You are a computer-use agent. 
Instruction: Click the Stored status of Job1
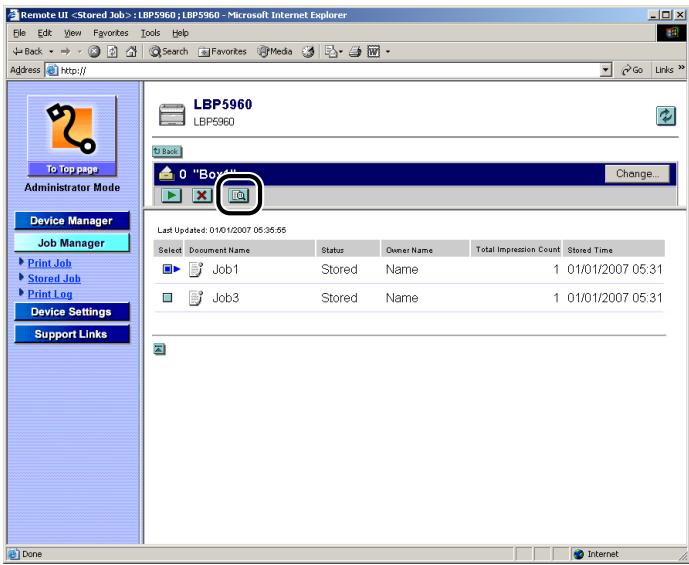pos(339,269)
